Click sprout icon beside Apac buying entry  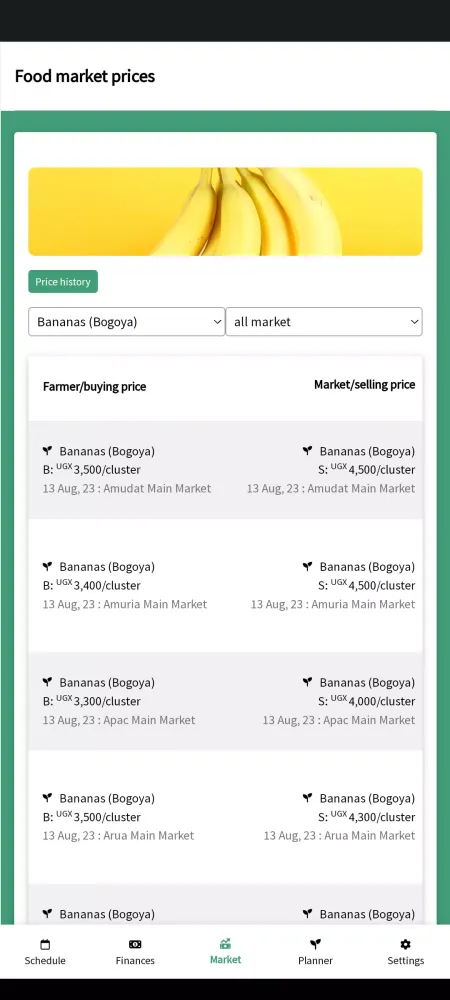(x=47, y=682)
